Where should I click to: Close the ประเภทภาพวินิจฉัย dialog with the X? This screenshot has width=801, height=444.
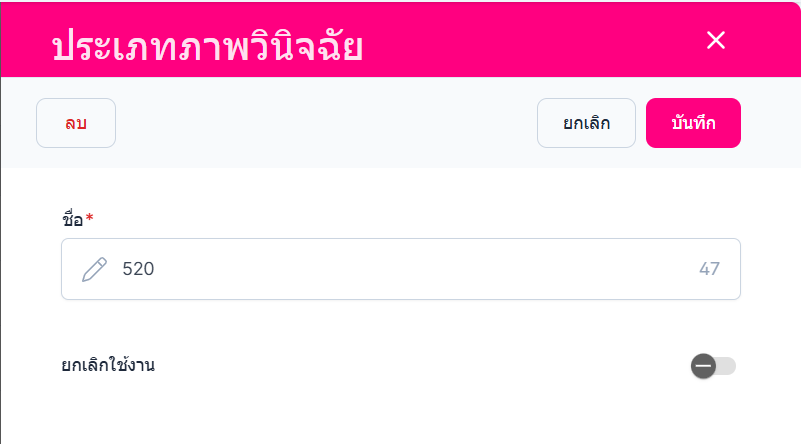pyautogui.click(x=715, y=40)
